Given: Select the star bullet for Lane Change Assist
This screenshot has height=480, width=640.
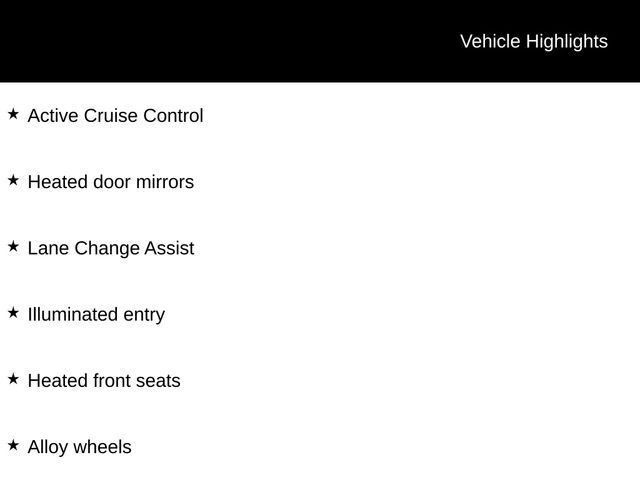Looking at the screenshot, I should coord(13,246).
